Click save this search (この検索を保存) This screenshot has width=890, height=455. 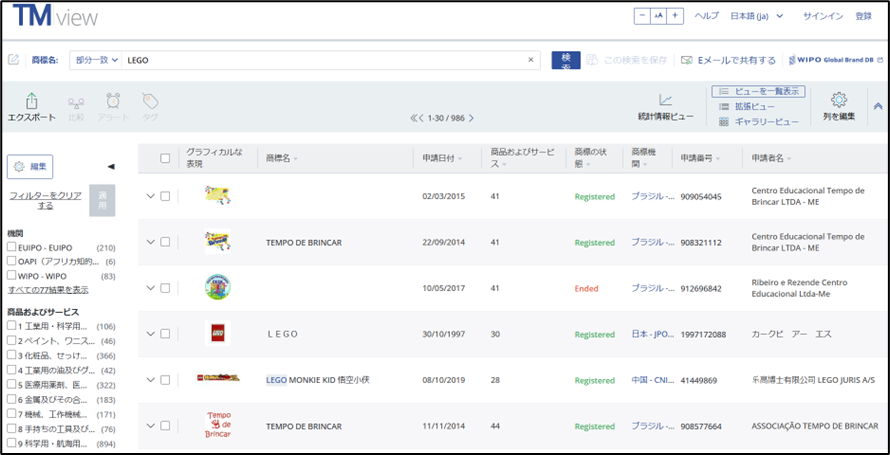point(626,60)
